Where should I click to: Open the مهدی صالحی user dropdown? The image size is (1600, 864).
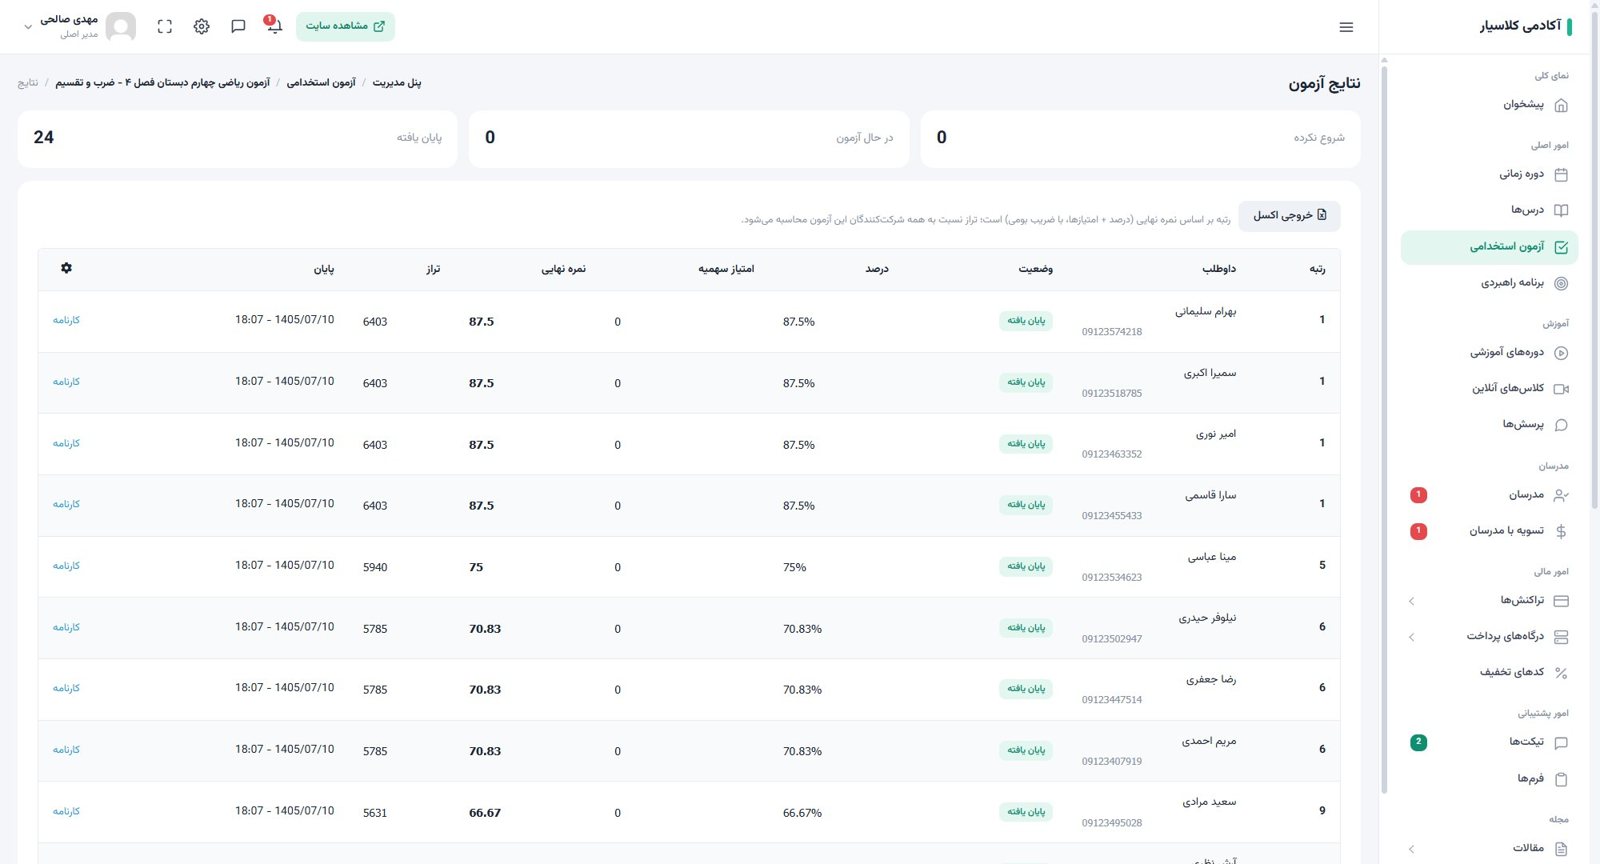click(x=79, y=27)
